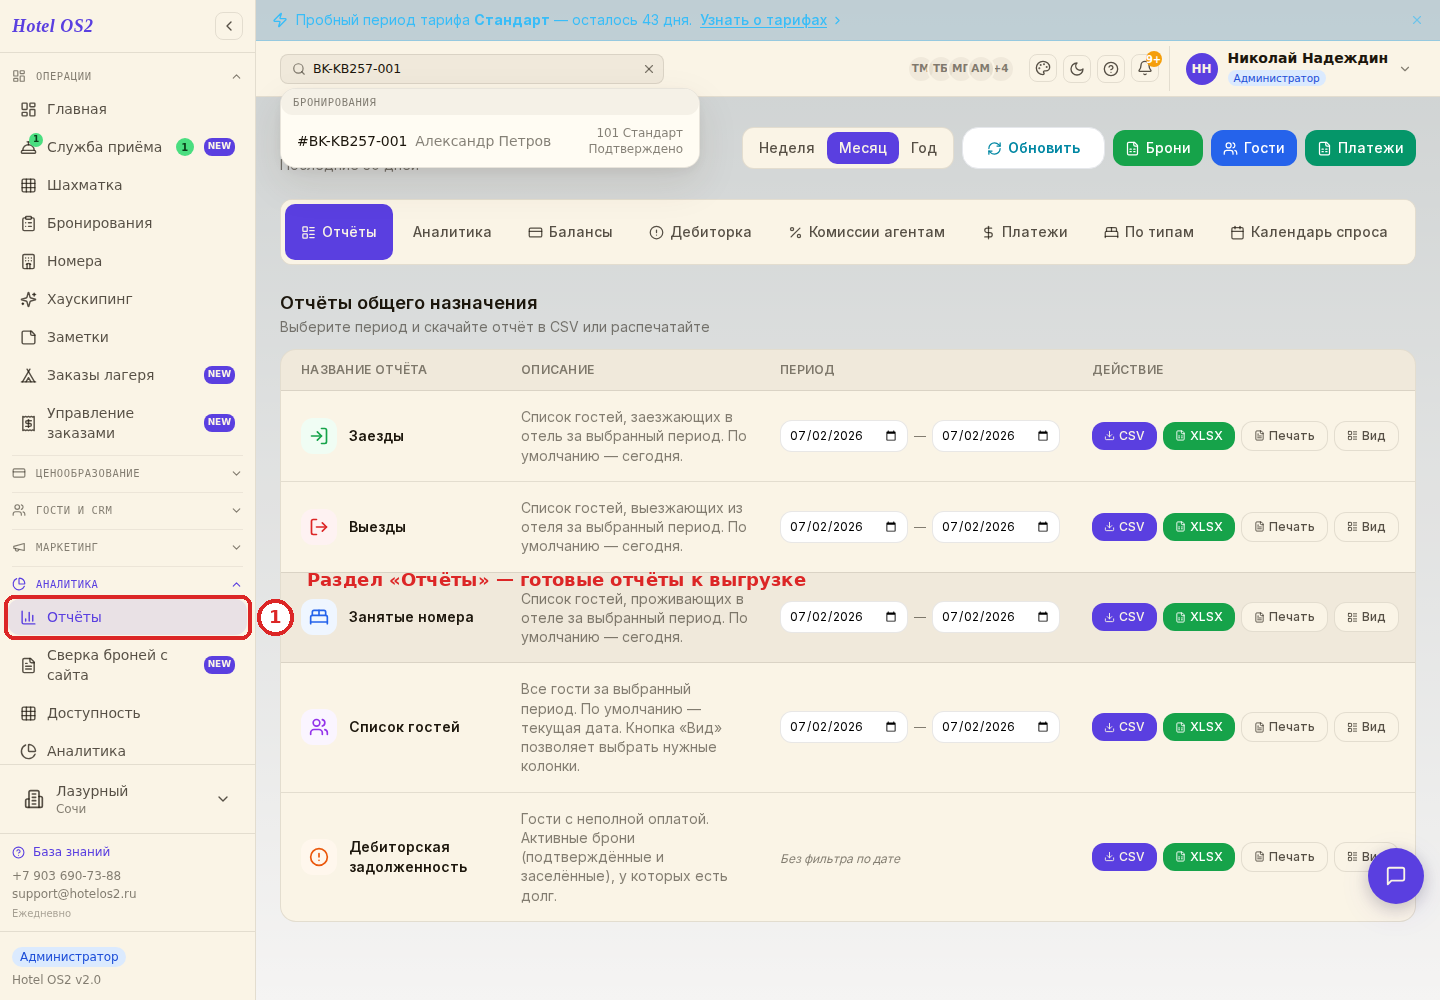This screenshot has height=1000, width=1440.
Task: Download Заезды report as XLSX
Action: pyautogui.click(x=1199, y=436)
